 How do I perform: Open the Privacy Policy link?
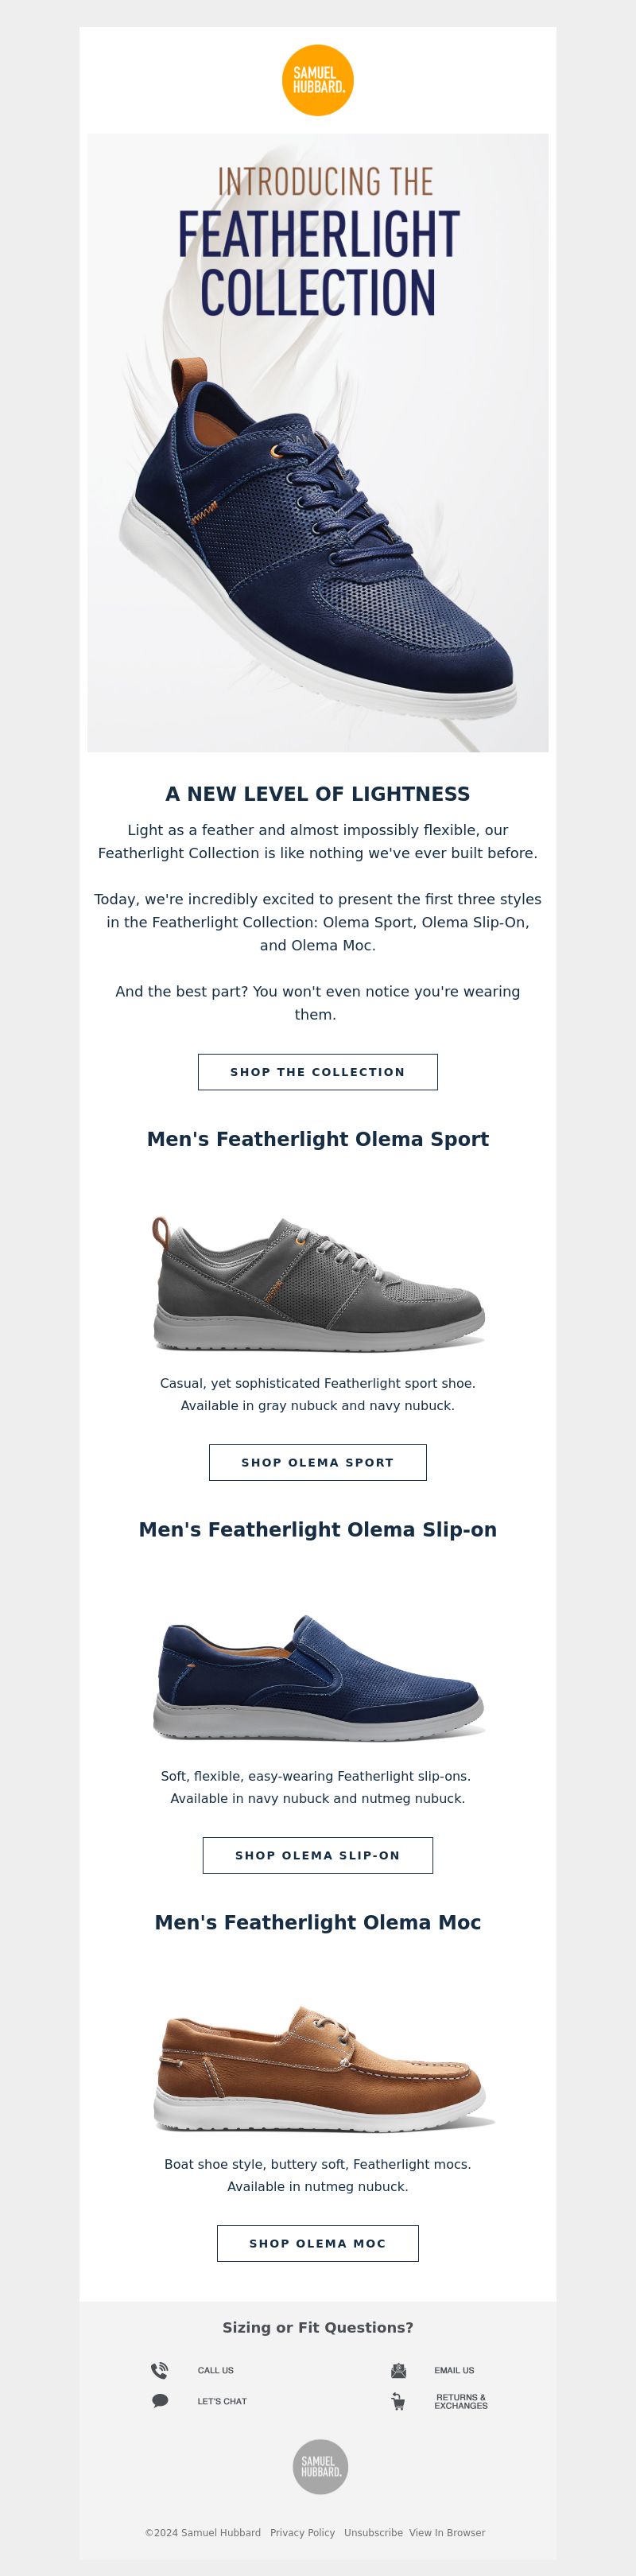[302, 2533]
